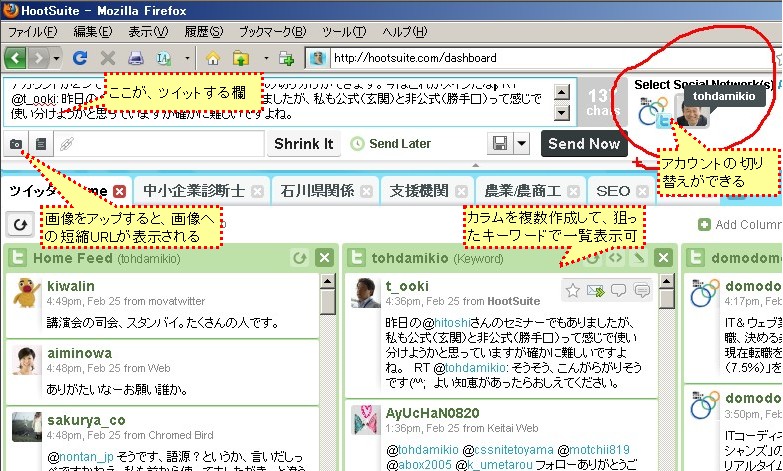Open kiwalin's profile name link
The image size is (783, 471).
[70, 286]
